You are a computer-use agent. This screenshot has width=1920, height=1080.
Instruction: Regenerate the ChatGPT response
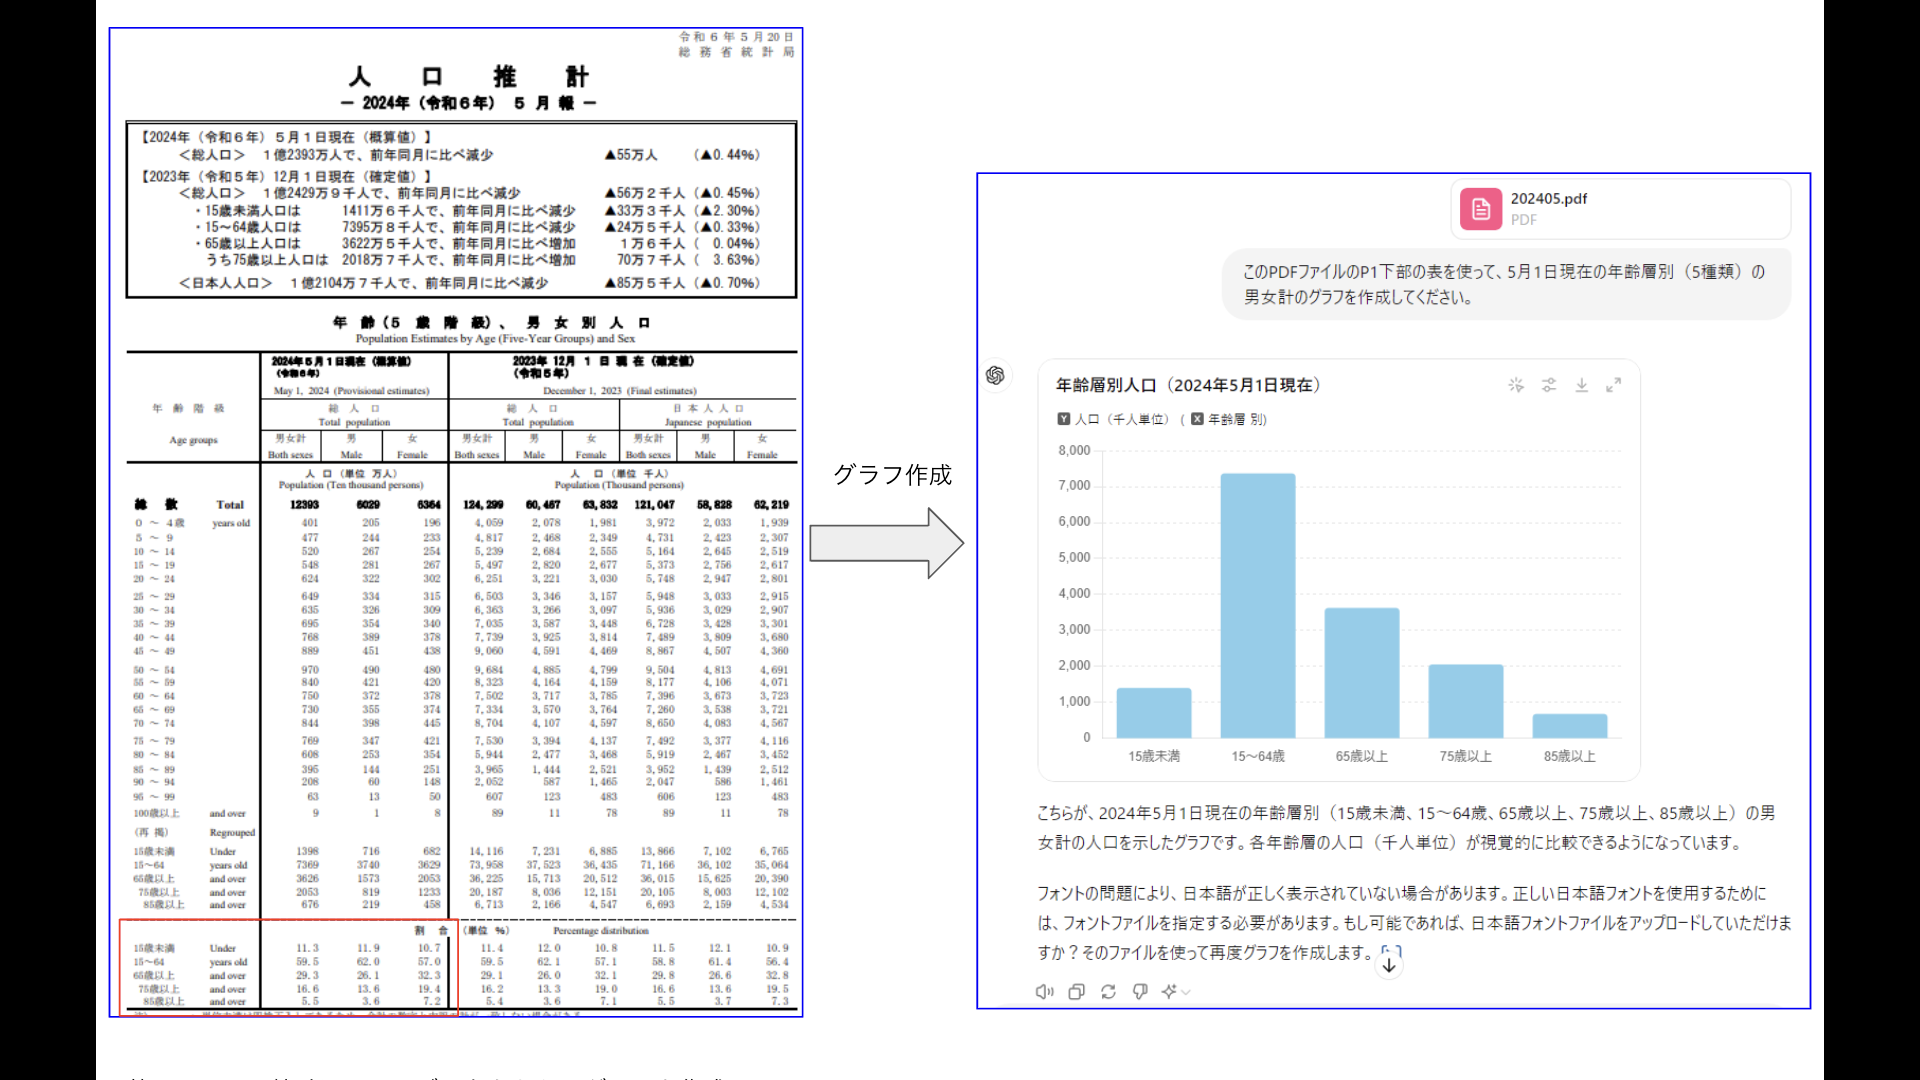pyautogui.click(x=1108, y=992)
